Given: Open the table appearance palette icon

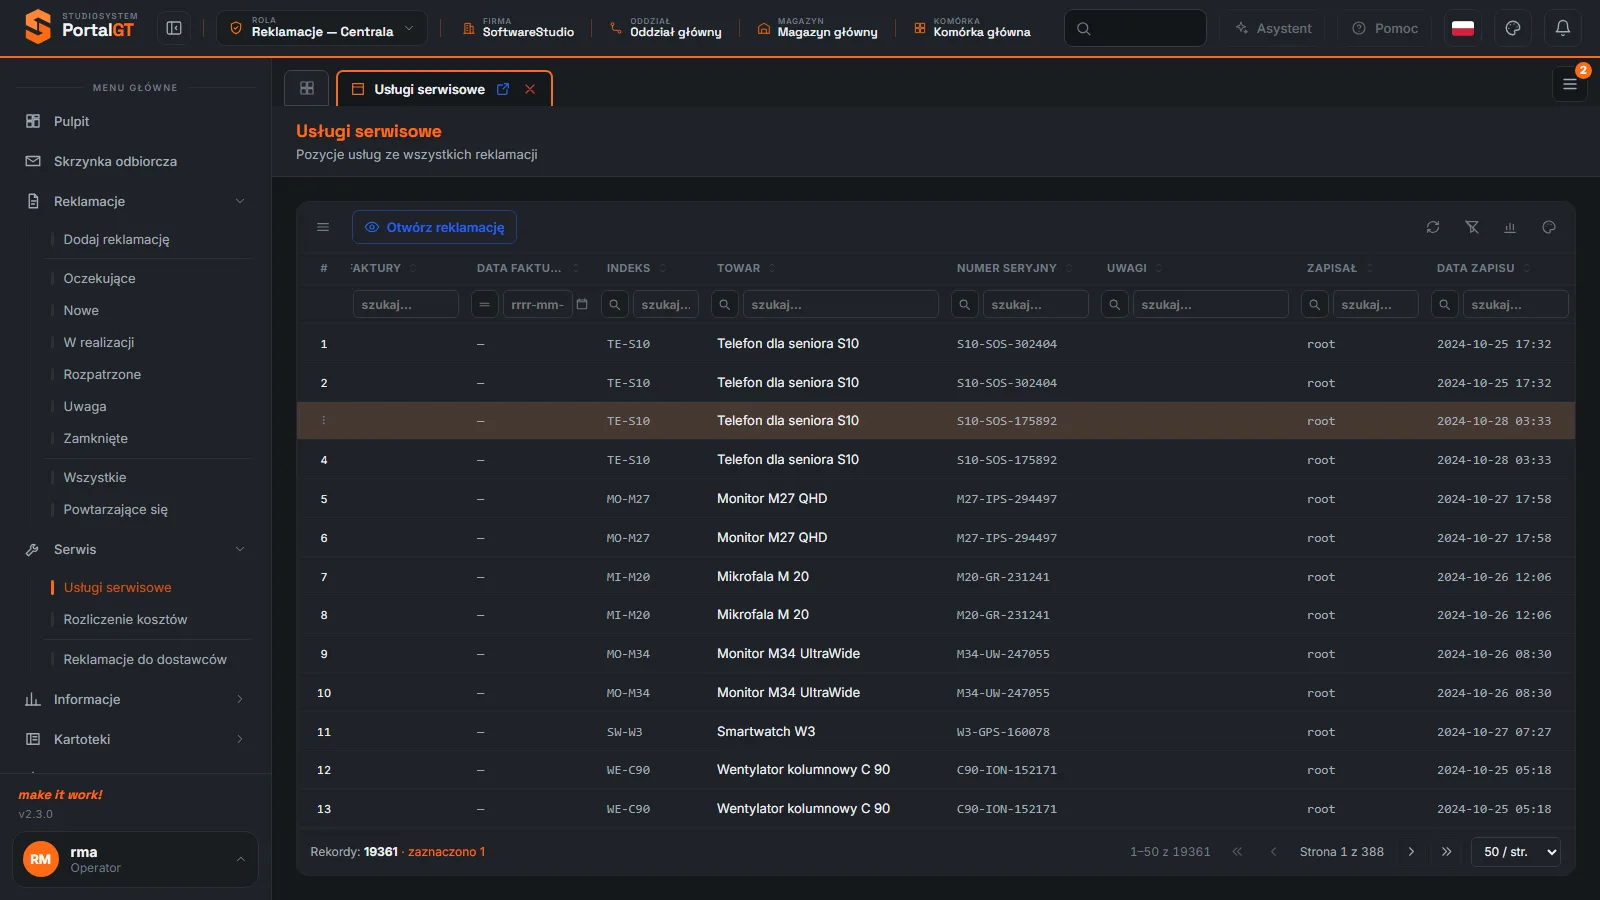Looking at the screenshot, I should [1549, 227].
